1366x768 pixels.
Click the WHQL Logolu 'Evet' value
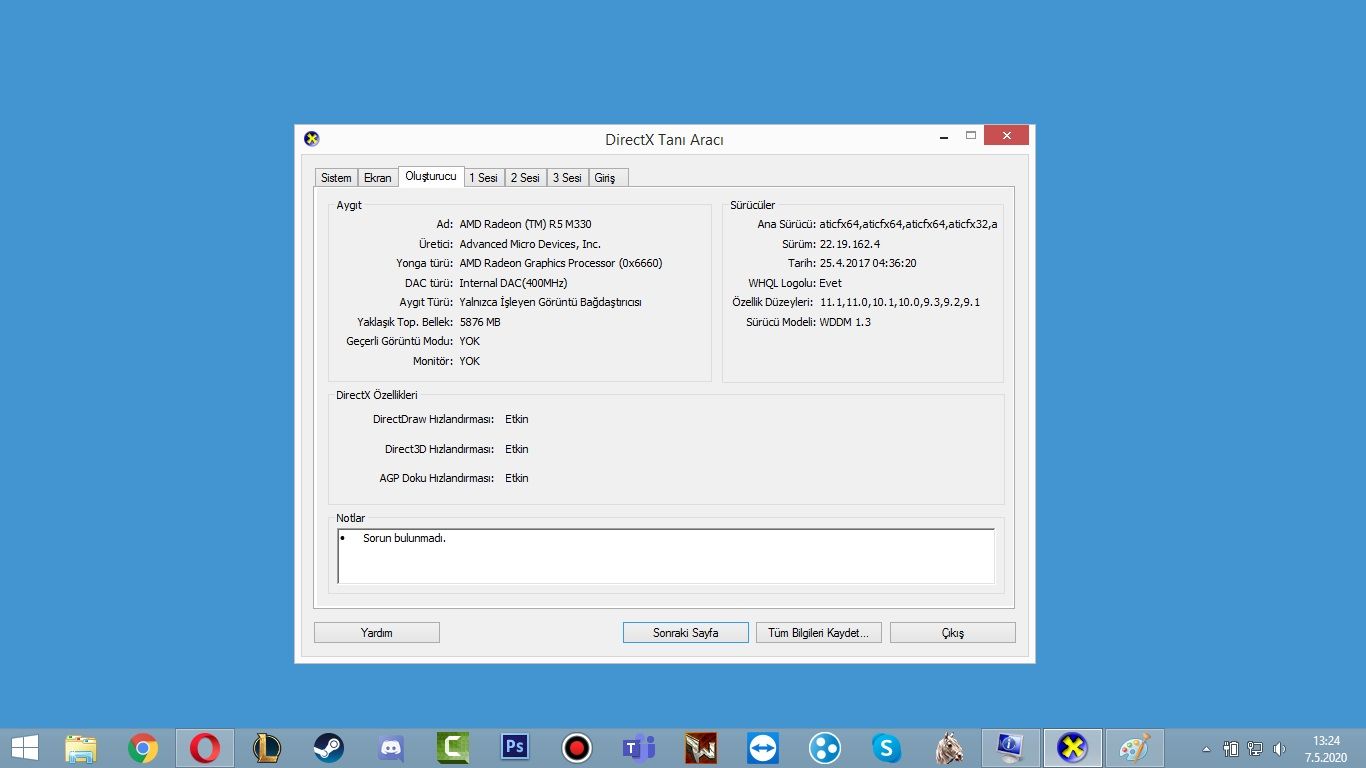(831, 283)
